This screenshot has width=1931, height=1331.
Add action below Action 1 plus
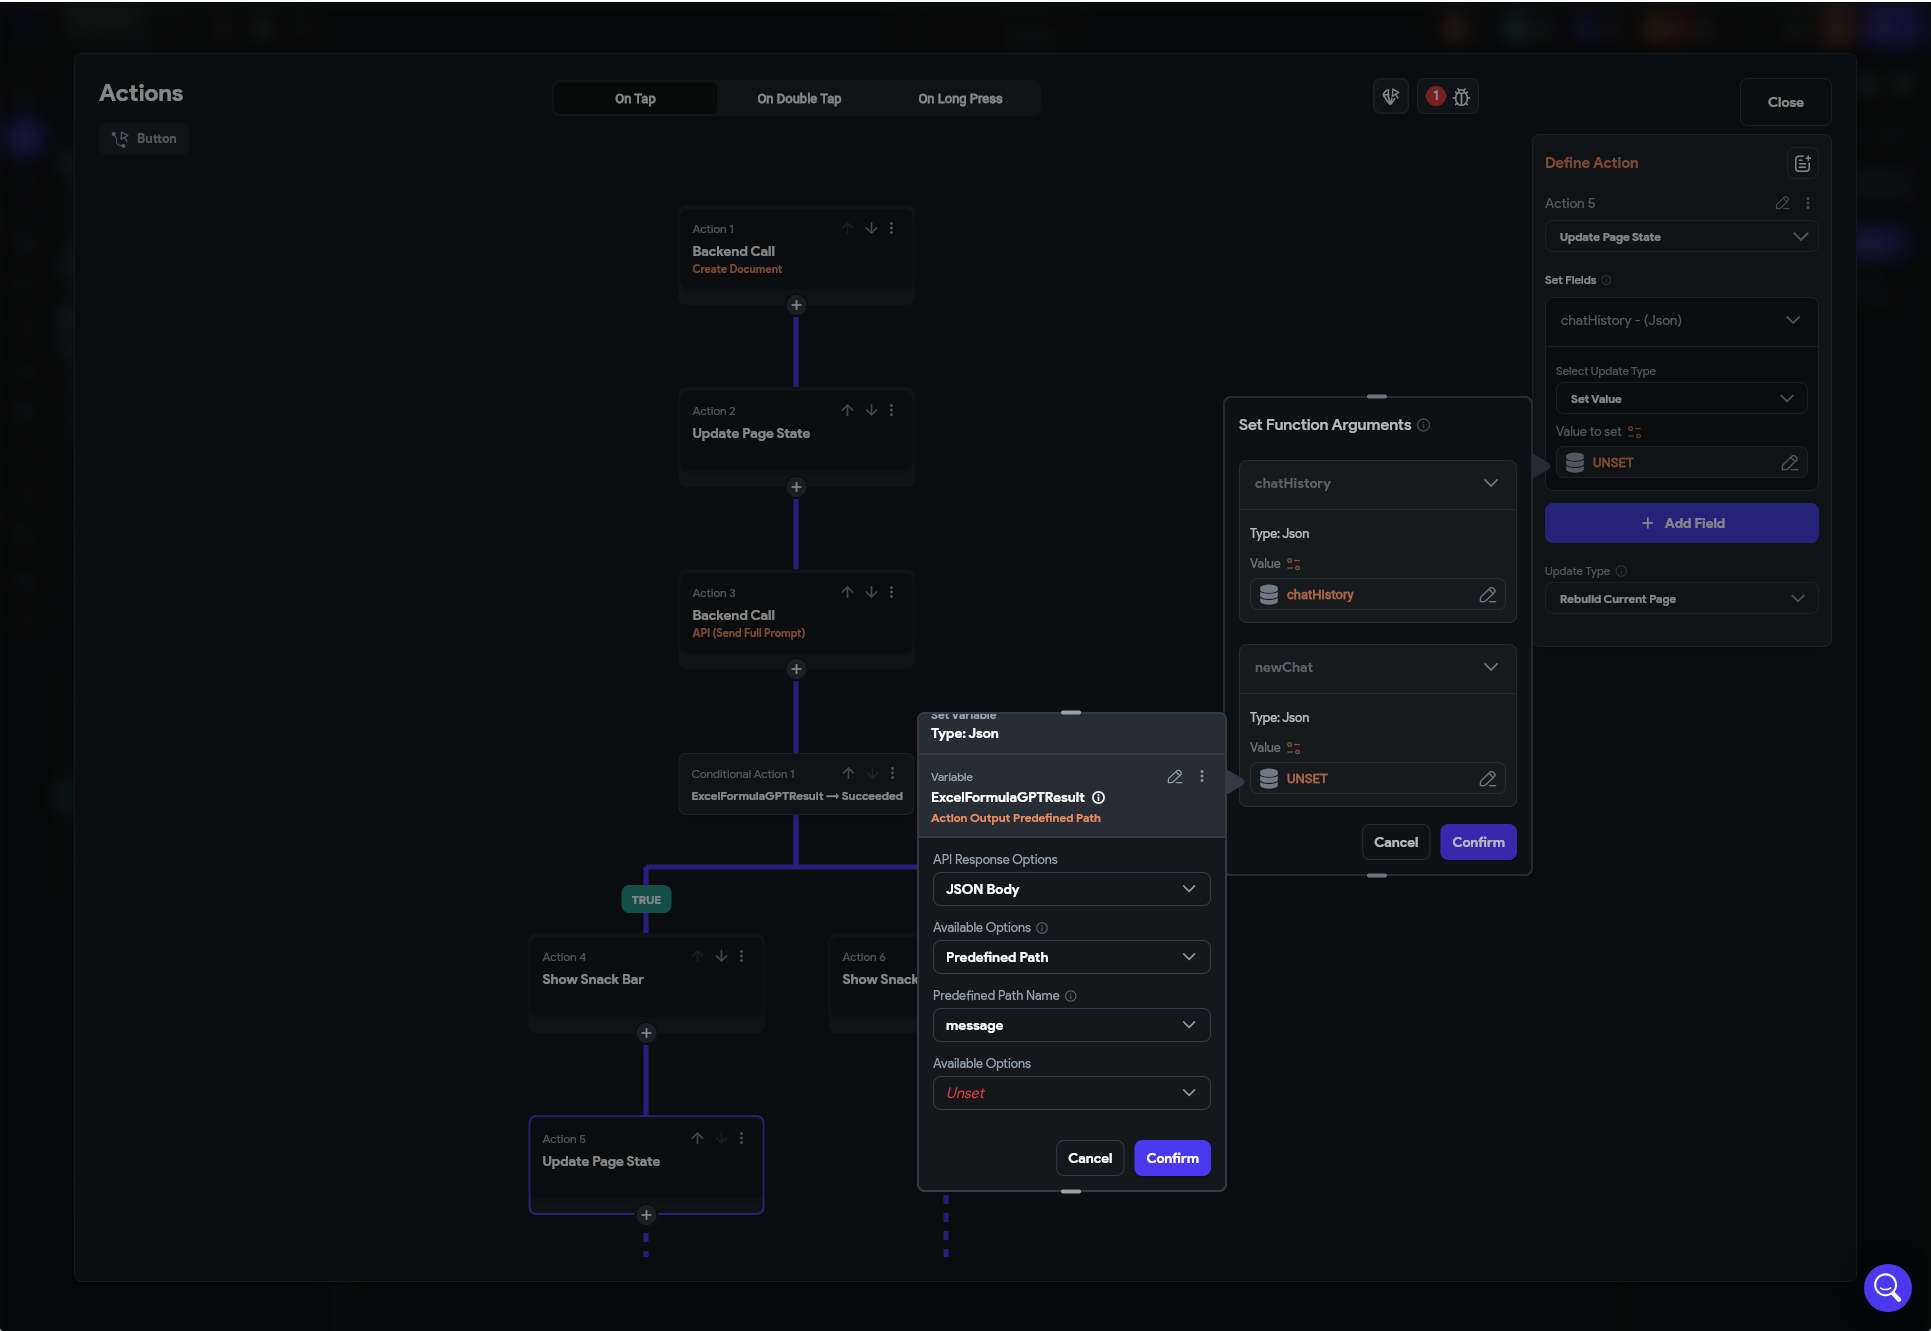[796, 305]
